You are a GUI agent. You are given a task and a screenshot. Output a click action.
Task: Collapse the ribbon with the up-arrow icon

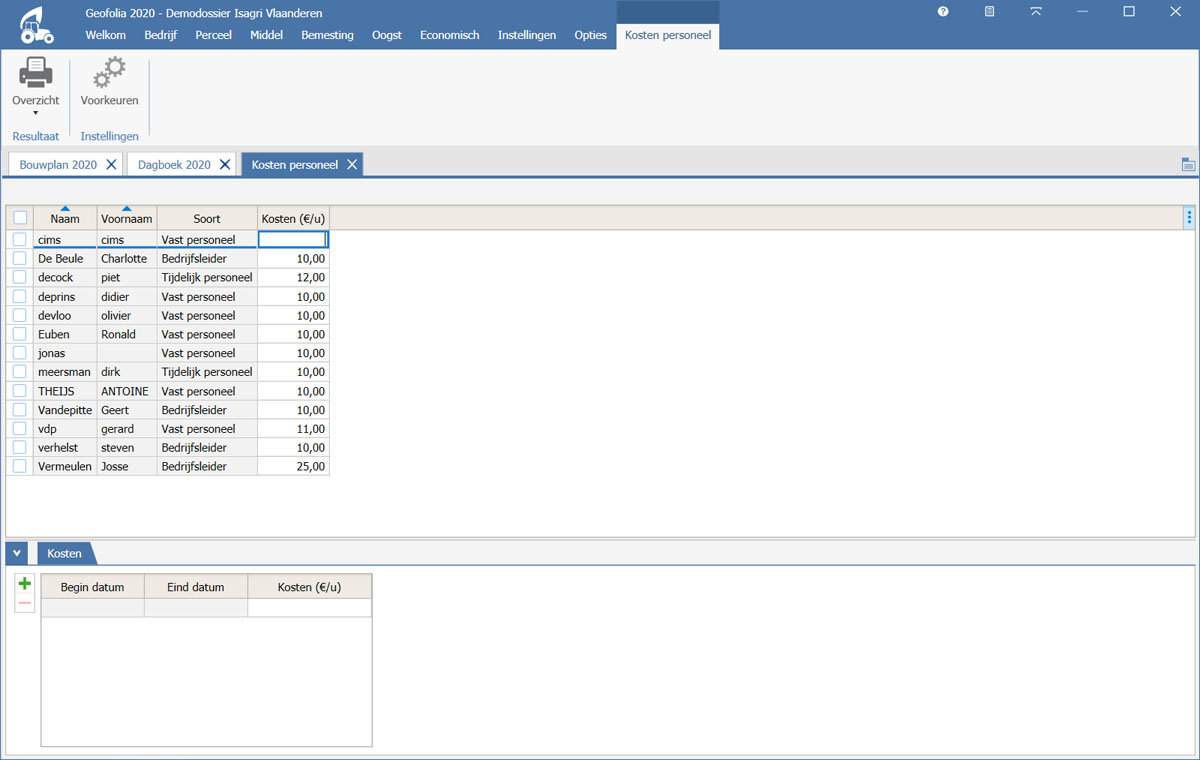pos(1036,11)
